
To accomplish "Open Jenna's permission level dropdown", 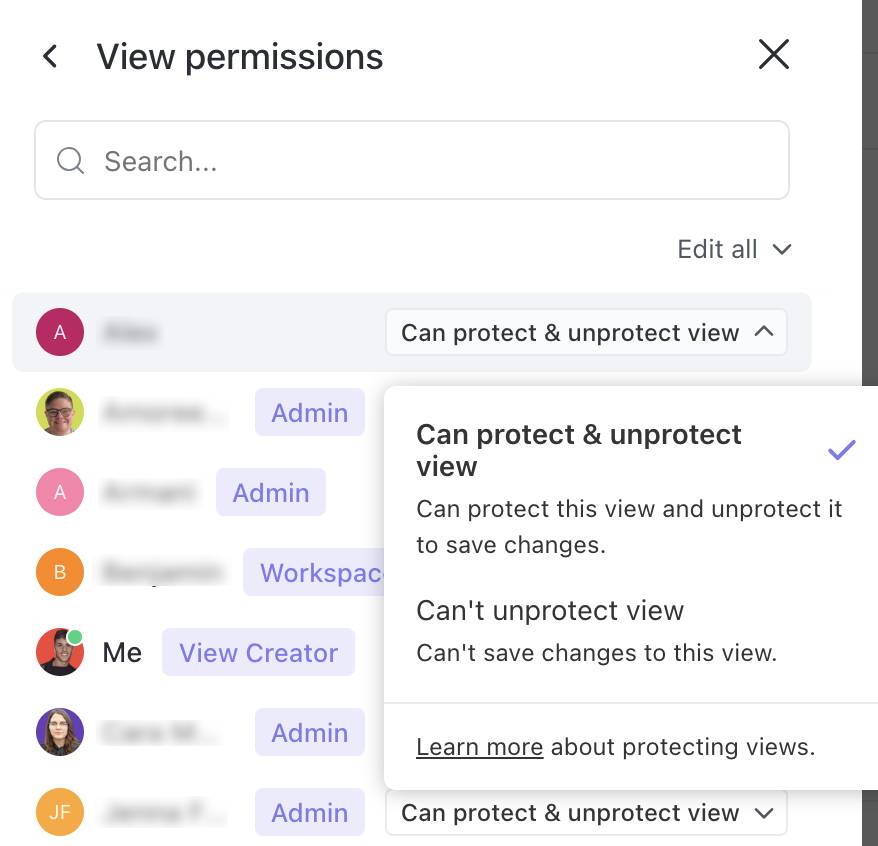I will [x=586, y=812].
